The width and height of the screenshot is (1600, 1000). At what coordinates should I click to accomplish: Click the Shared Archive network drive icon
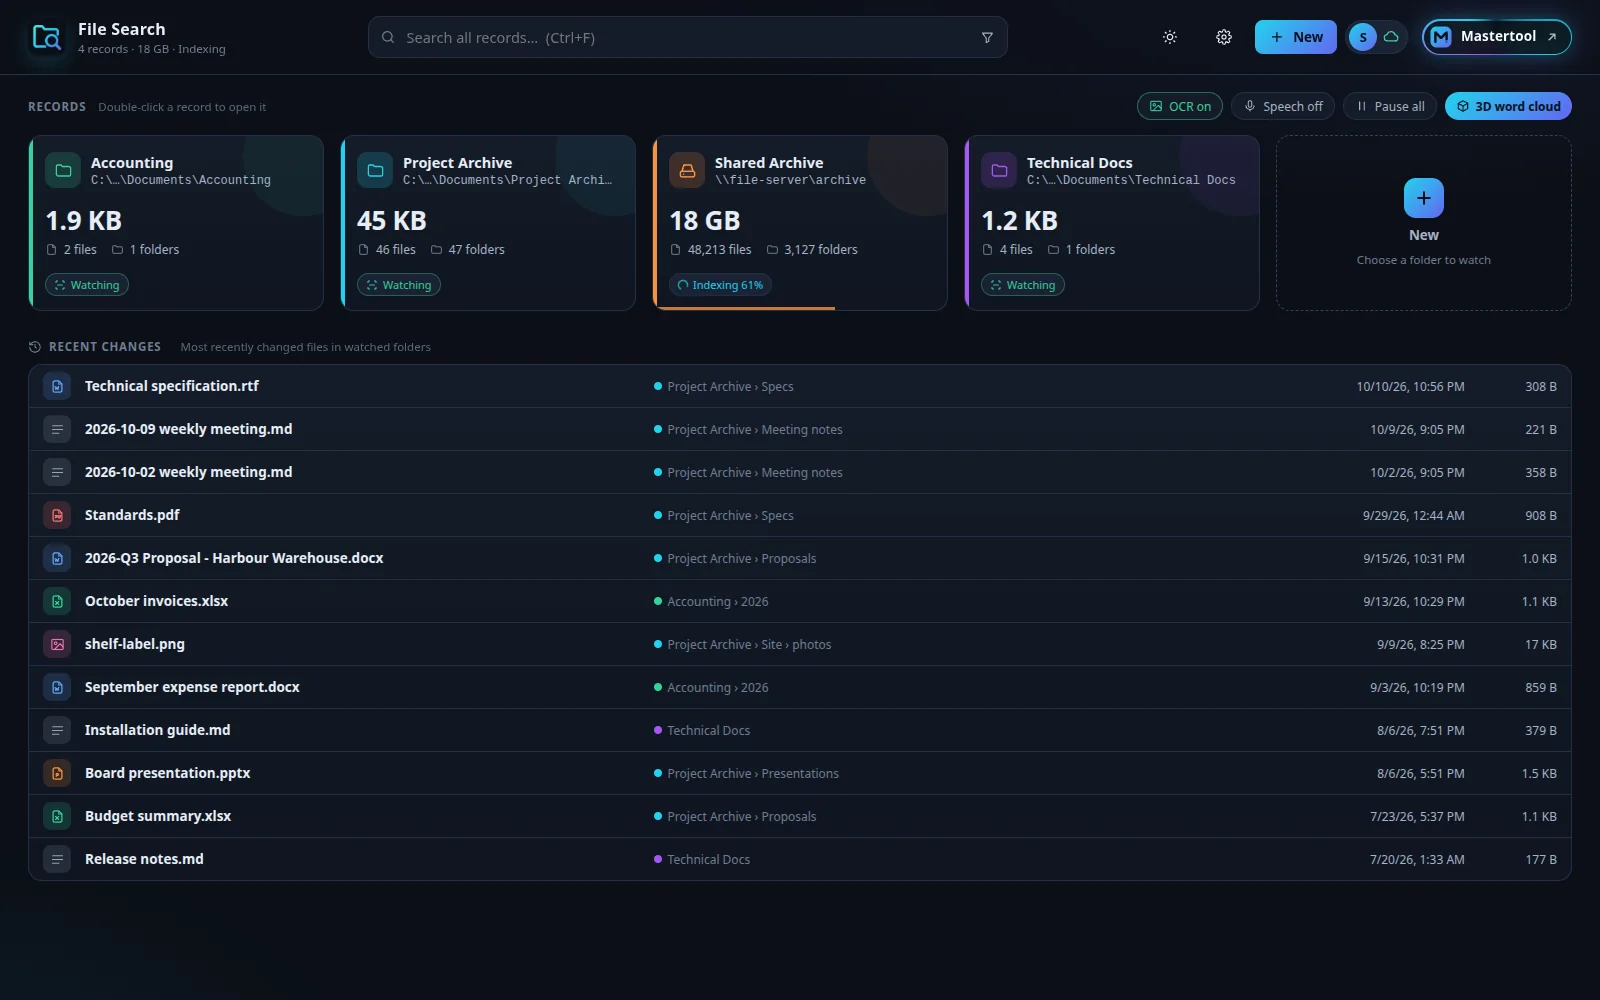coord(687,170)
